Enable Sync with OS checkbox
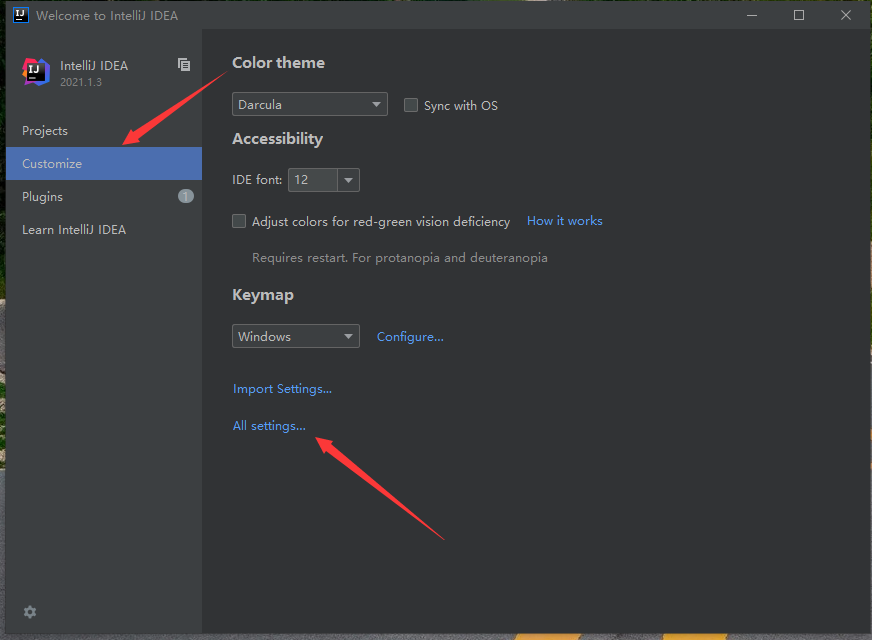 411,105
